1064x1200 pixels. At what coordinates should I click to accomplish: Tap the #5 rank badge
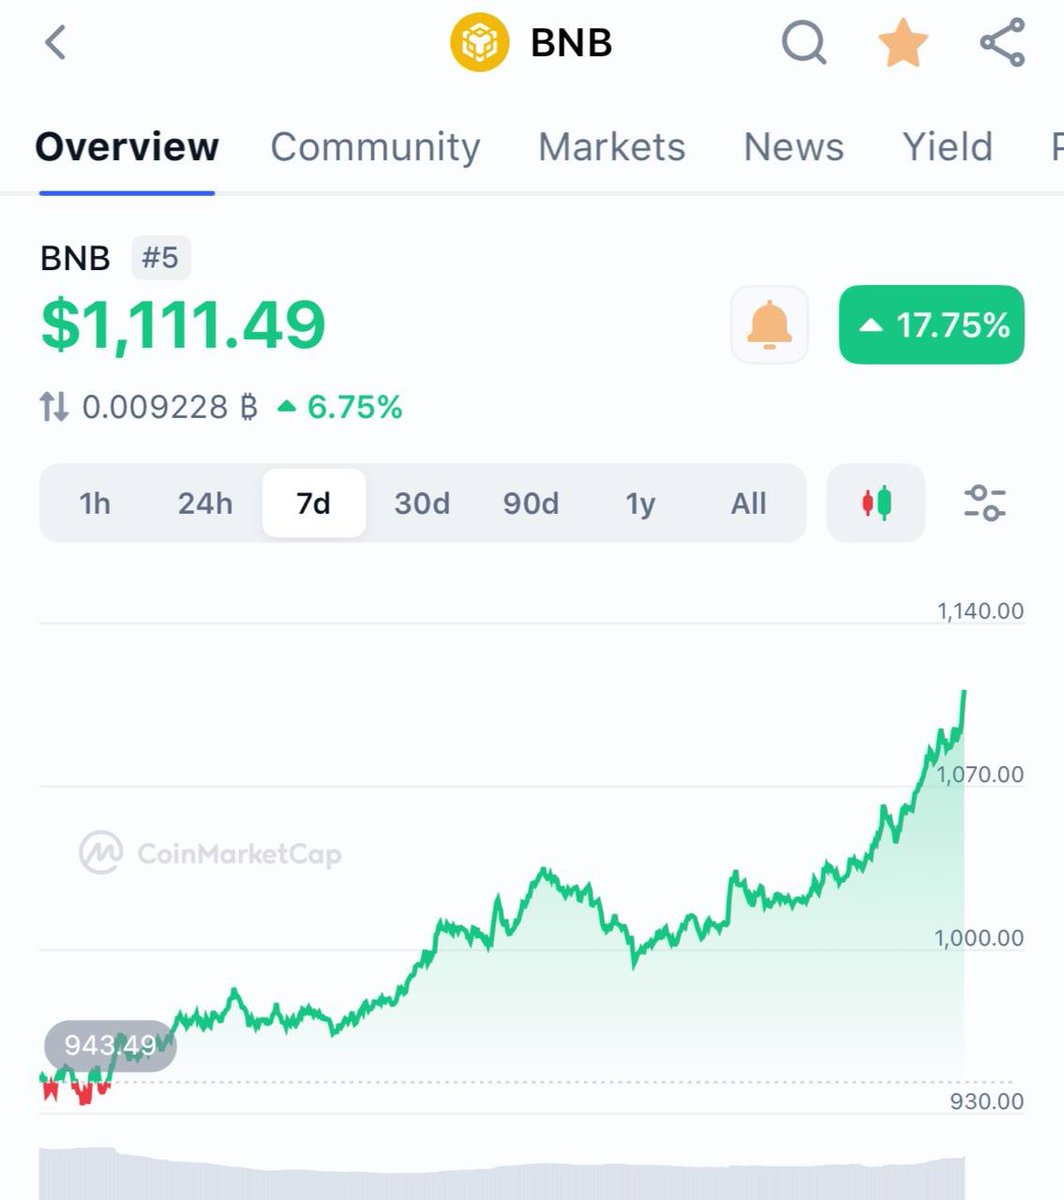[x=160, y=258]
